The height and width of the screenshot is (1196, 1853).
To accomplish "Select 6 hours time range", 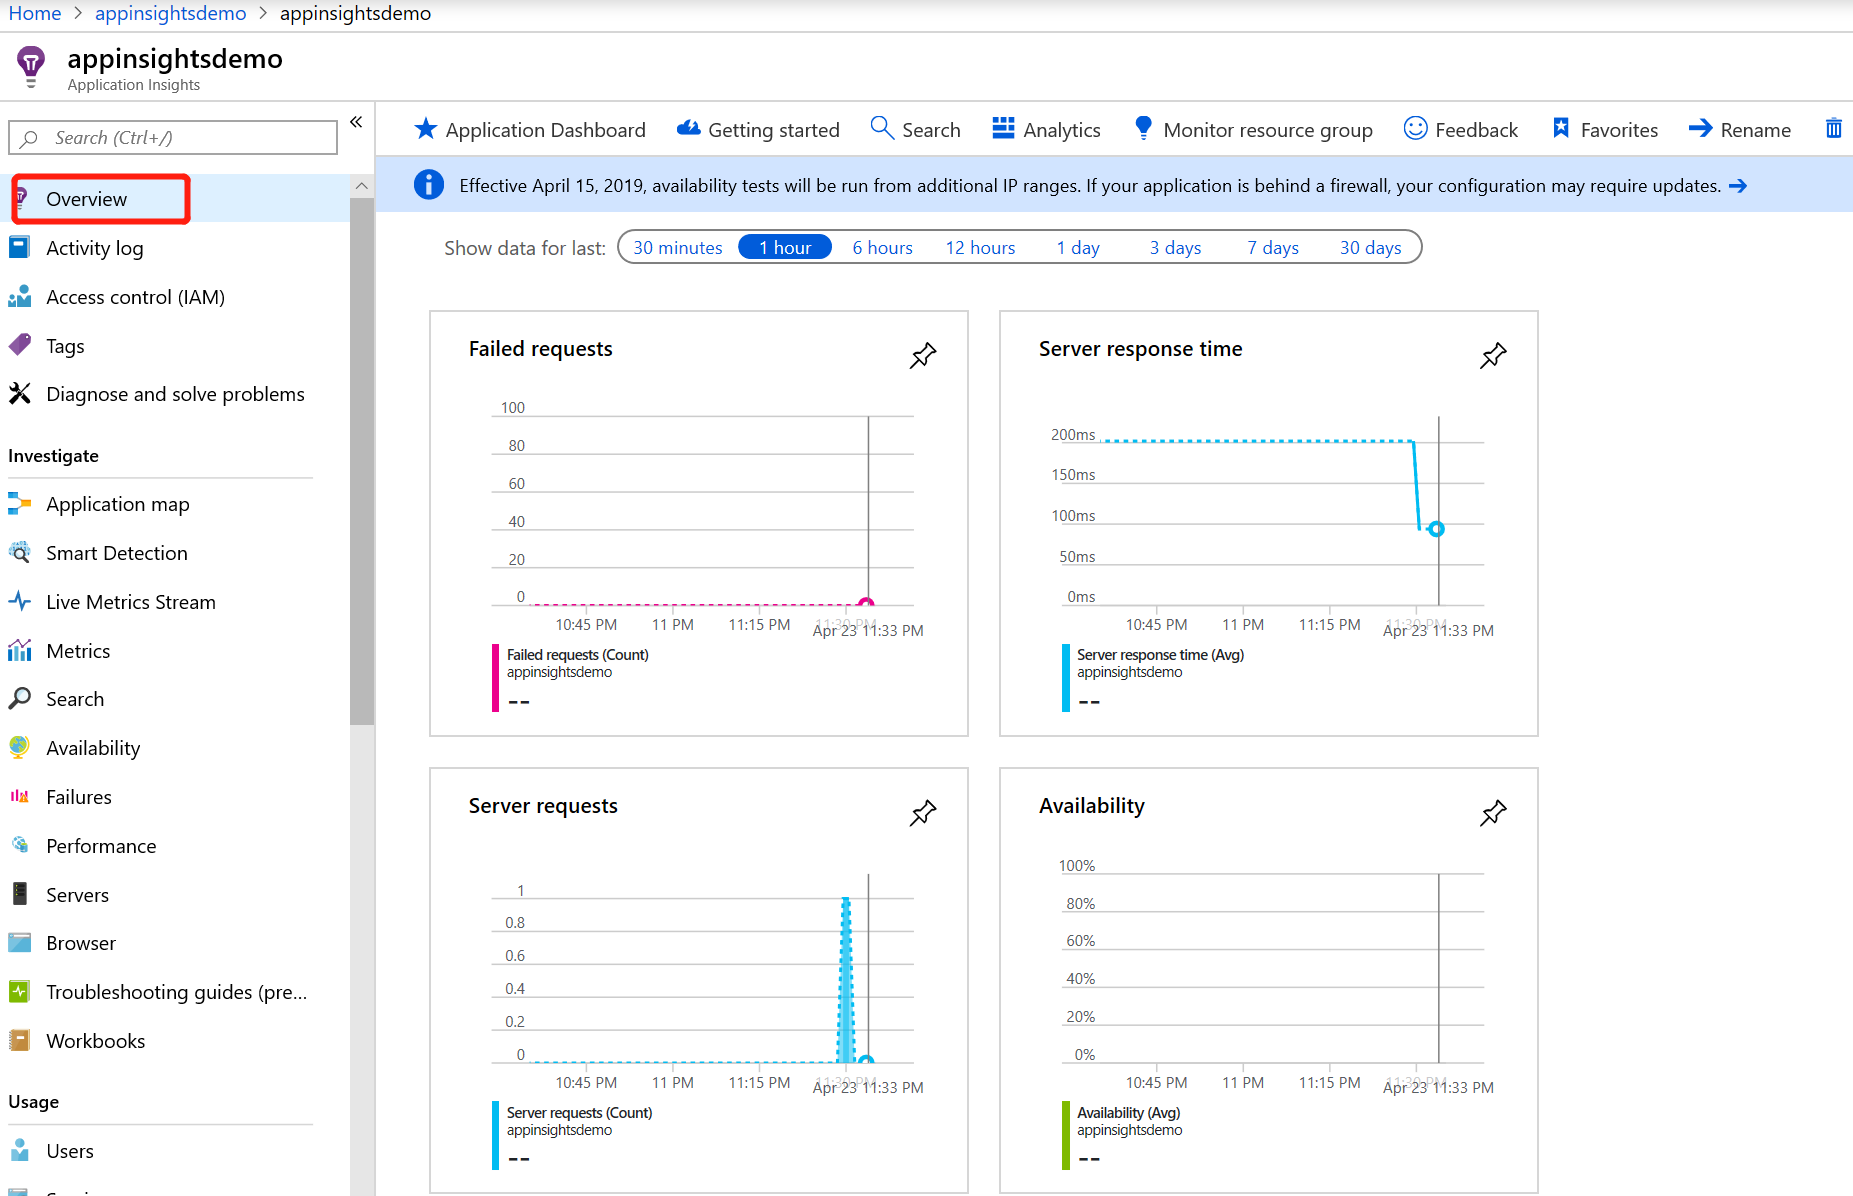I will point(882,247).
